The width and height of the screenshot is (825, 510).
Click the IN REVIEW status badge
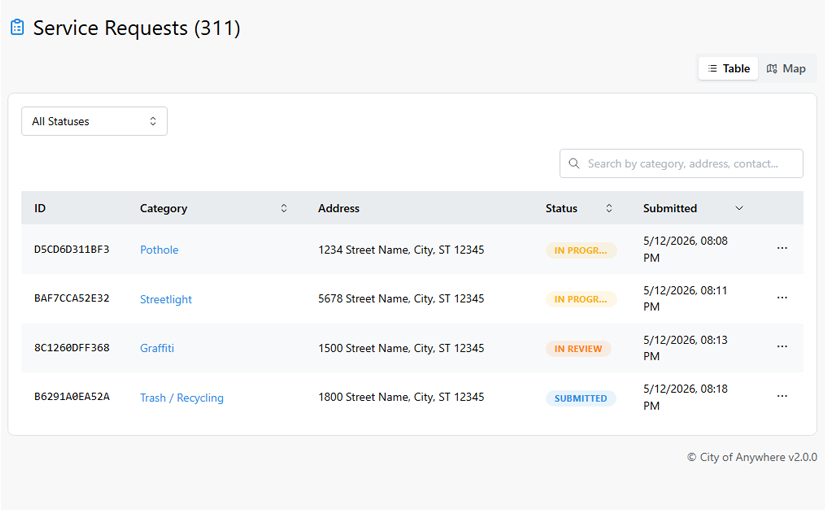click(x=578, y=349)
